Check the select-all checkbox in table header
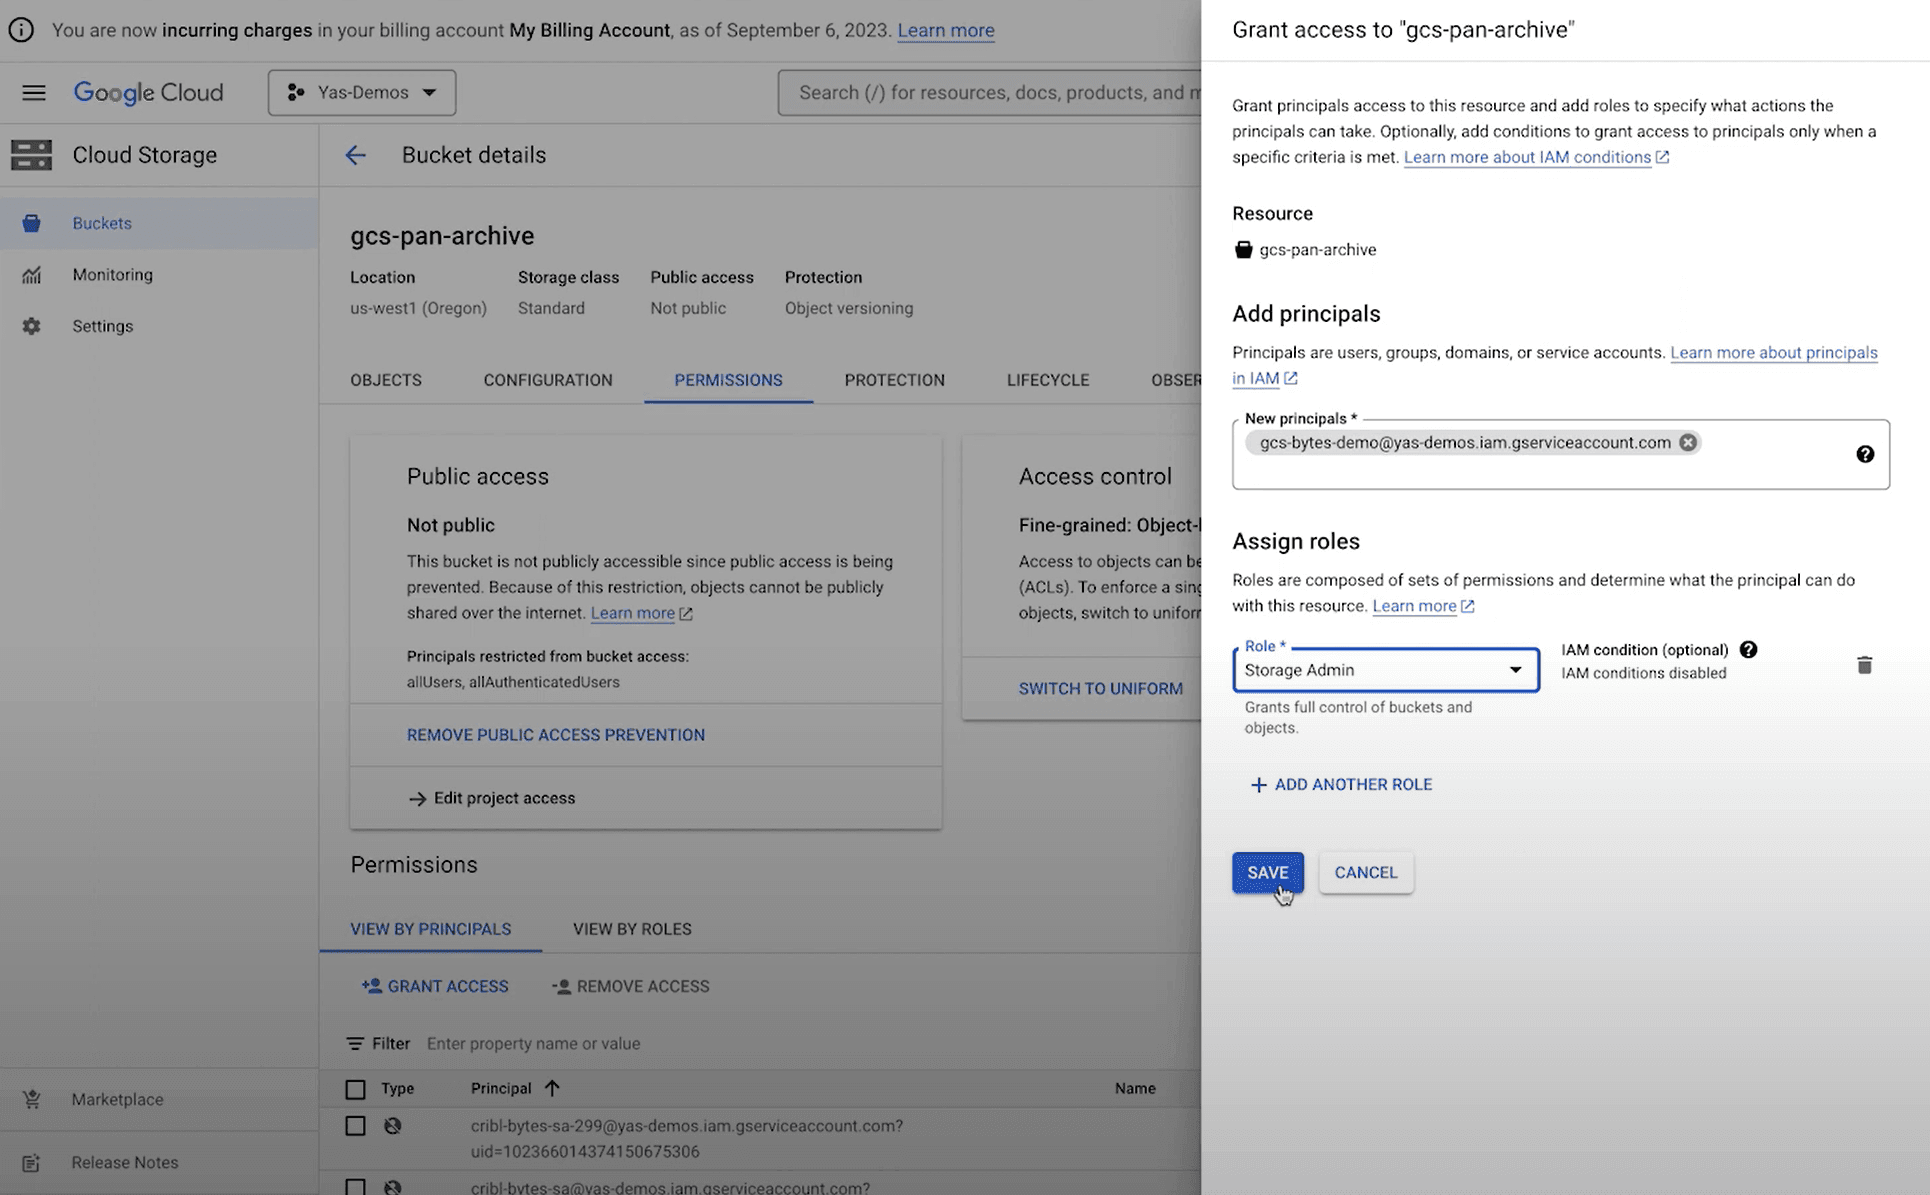Viewport: 1930px width, 1195px height. click(x=355, y=1089)
